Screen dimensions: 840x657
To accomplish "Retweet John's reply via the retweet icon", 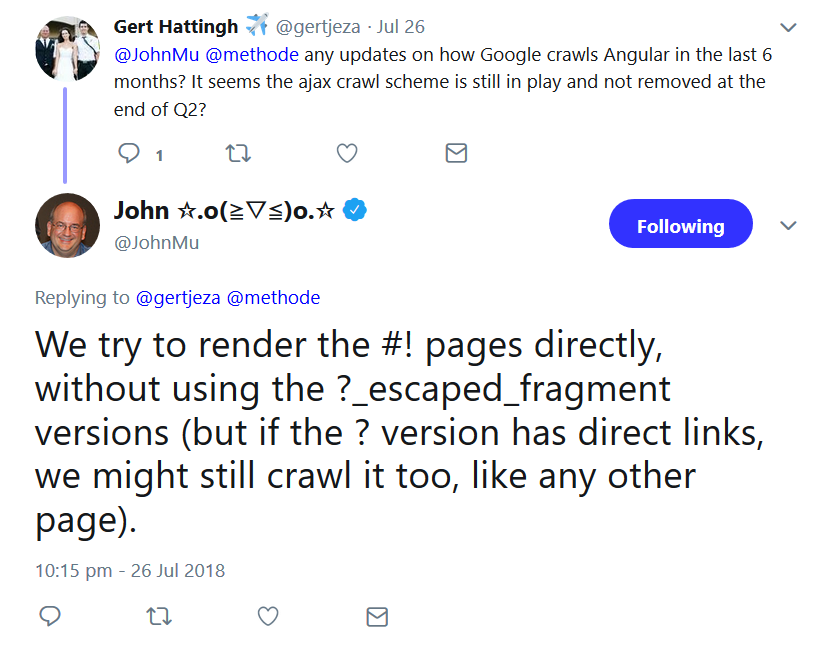I will pyautogui.click(x=159, y=617).
